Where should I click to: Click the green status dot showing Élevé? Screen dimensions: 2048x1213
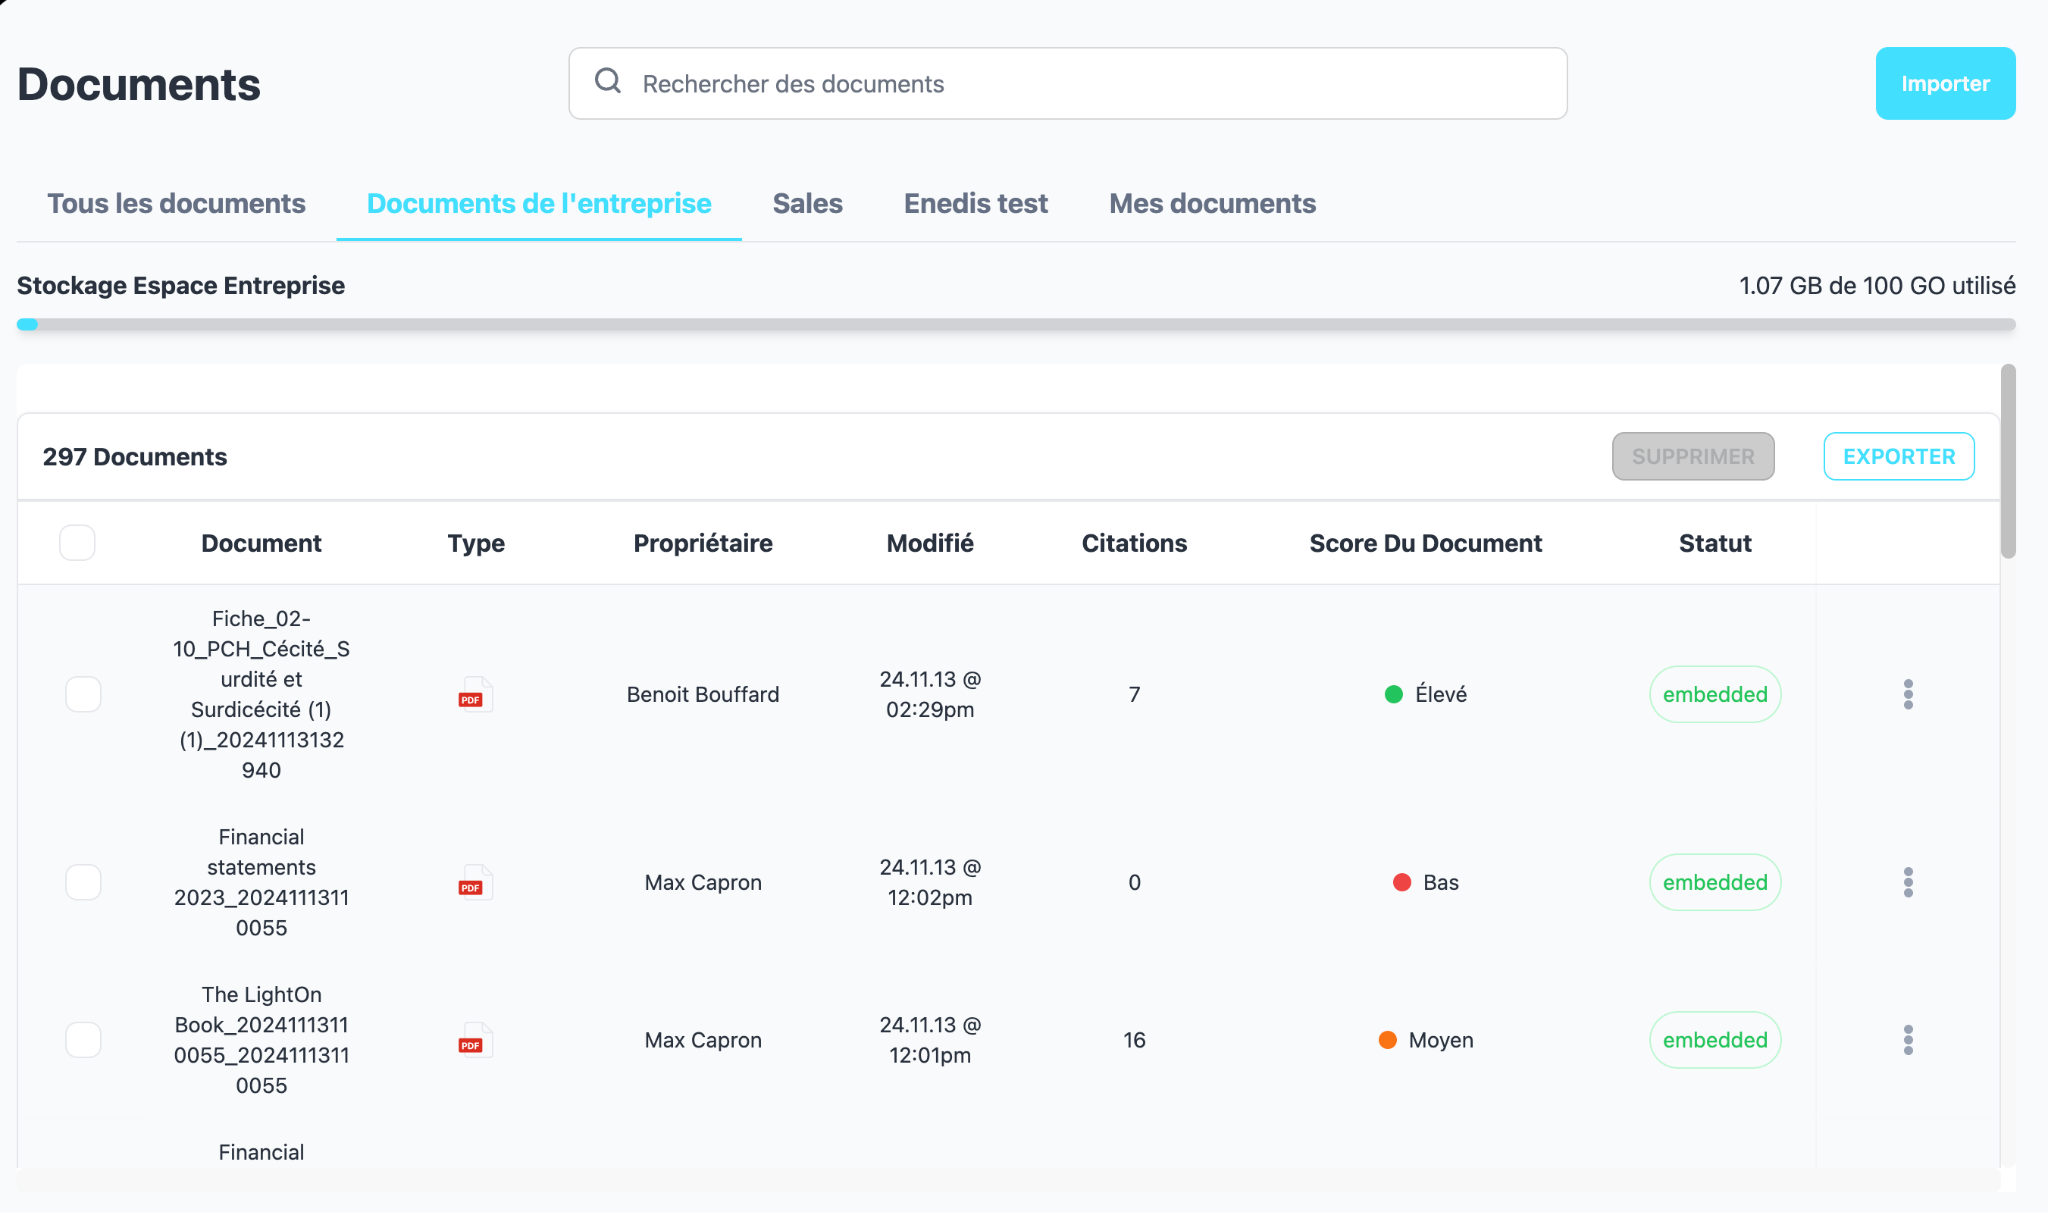click(1394, 694)
